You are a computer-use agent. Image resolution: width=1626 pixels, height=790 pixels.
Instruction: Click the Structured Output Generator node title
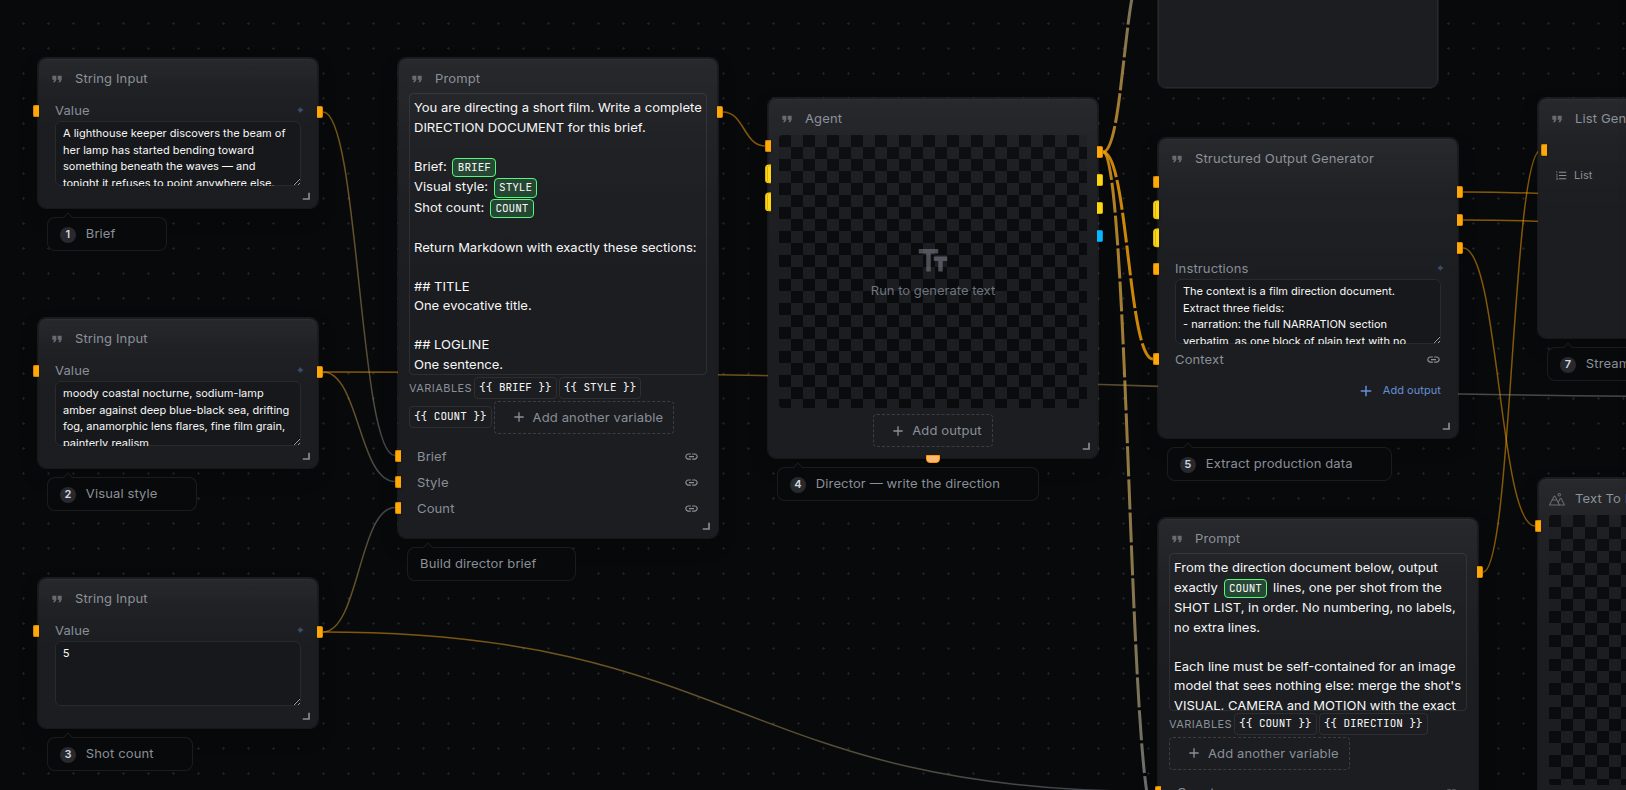pos(1284,159)
